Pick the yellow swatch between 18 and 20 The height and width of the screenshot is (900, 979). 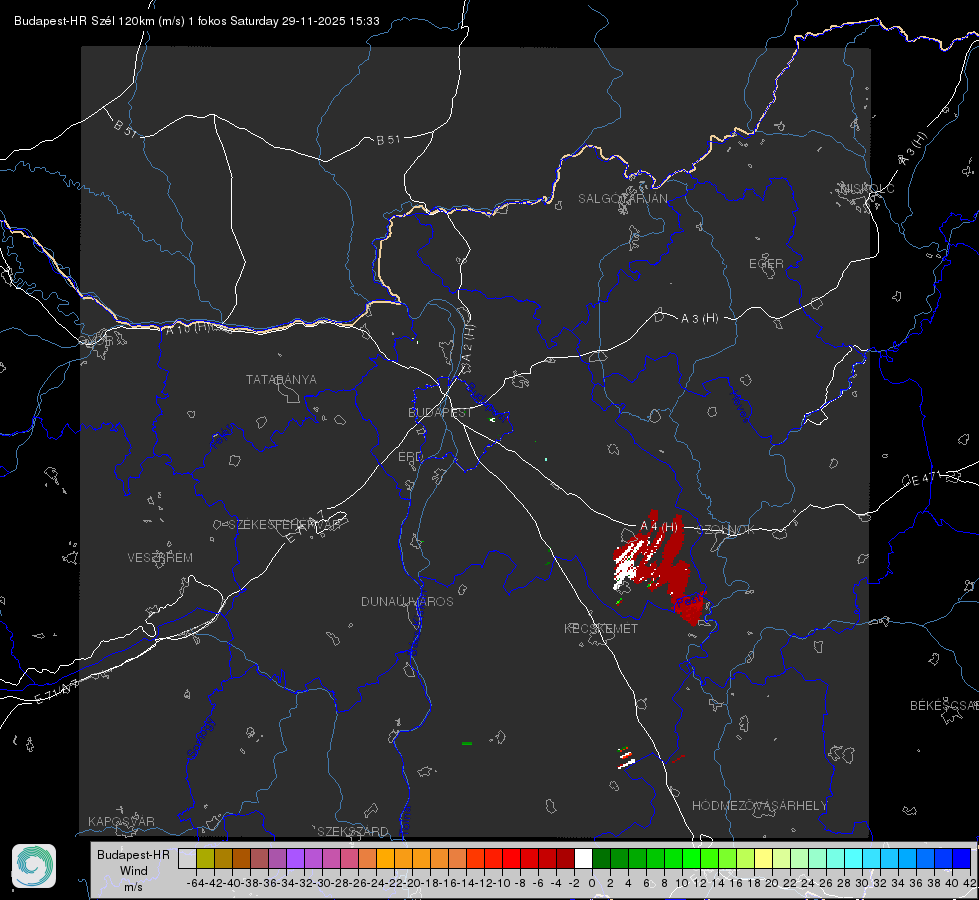coord(763,858)
